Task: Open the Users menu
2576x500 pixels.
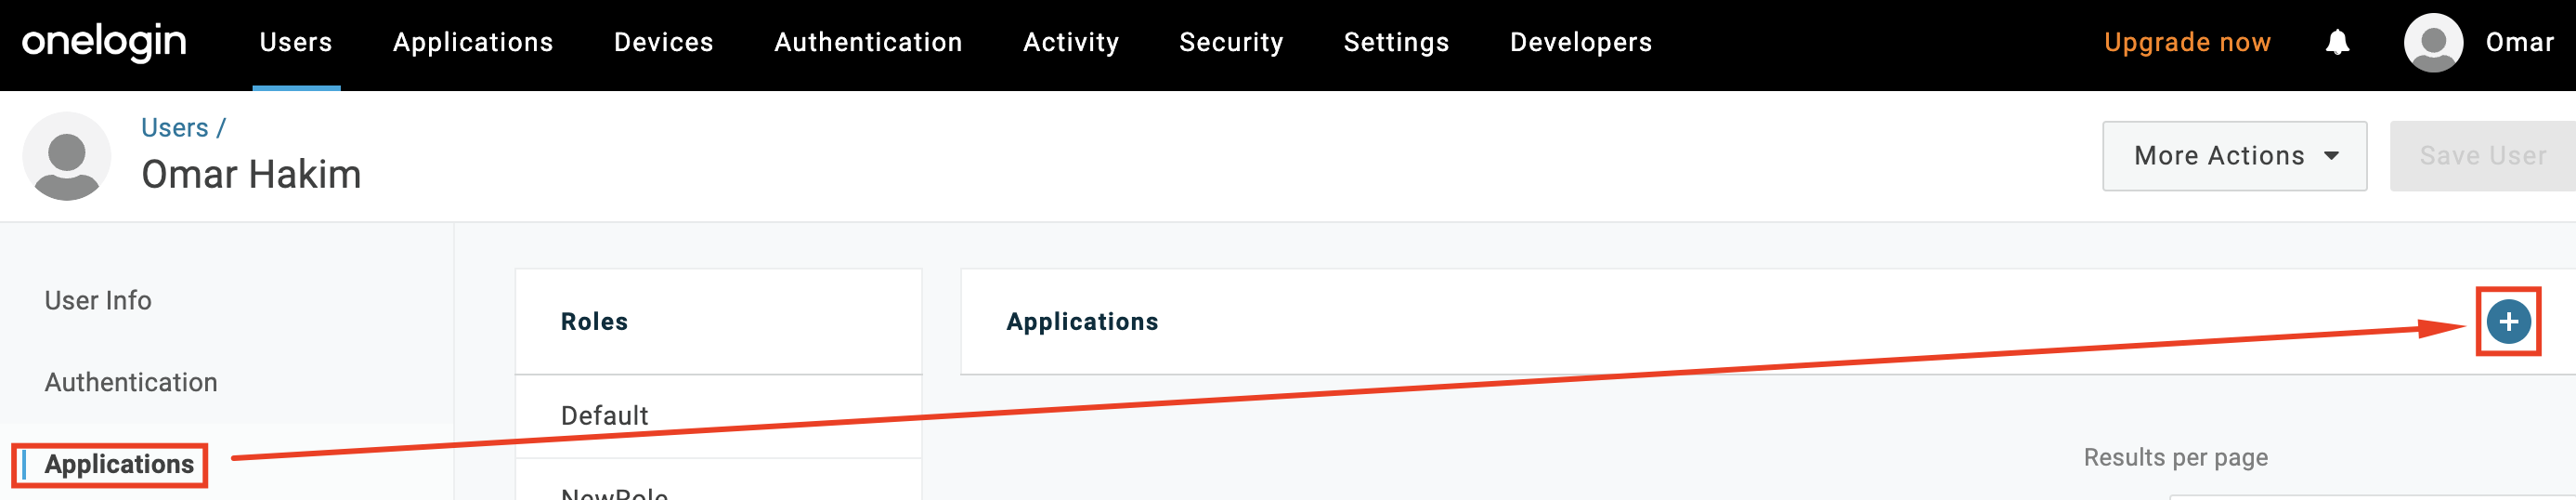Action: pos(295,42)
